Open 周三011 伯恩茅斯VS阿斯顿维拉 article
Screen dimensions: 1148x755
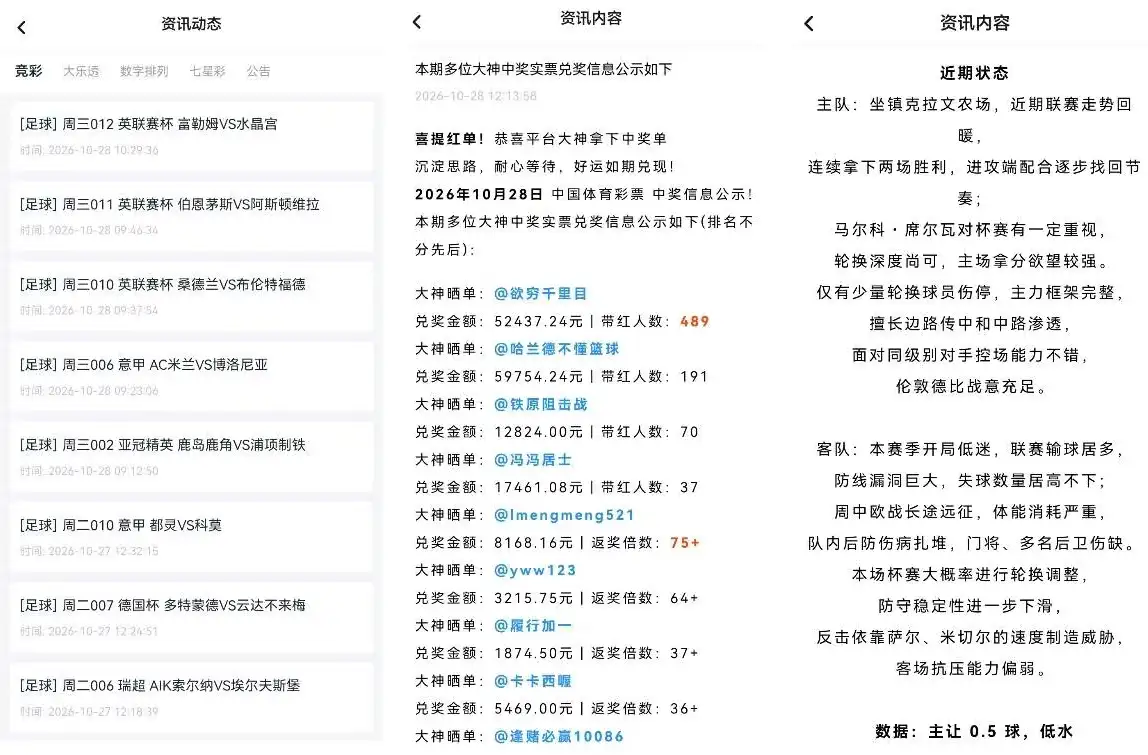point(191,216)
